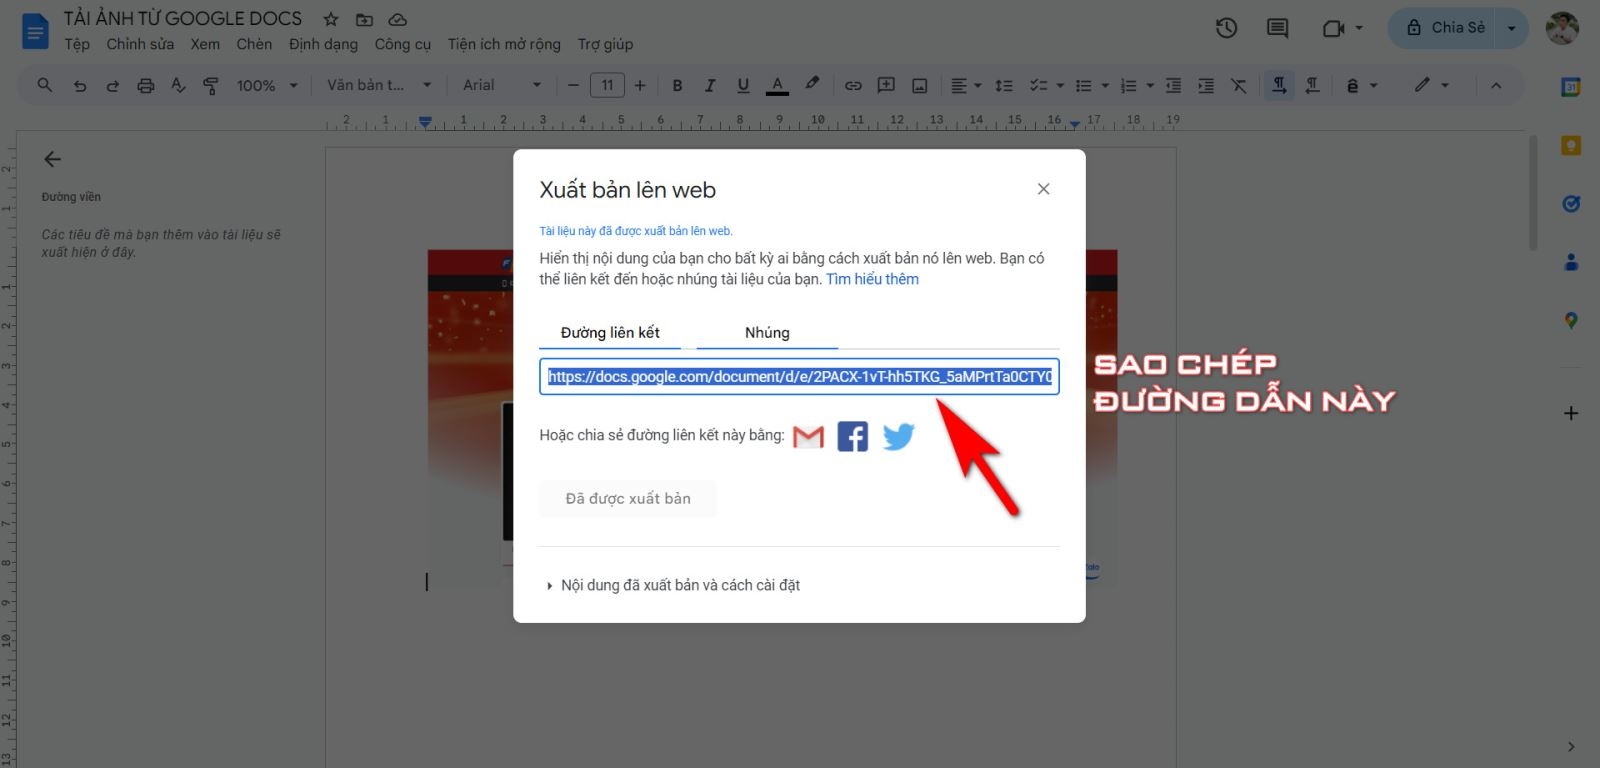1600x768 pixels.
Task: Open text color picker
Action: click(x=777, y=85)
